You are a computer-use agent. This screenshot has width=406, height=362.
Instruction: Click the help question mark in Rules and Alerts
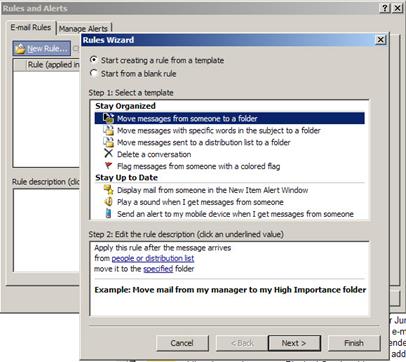click(385, 8)
